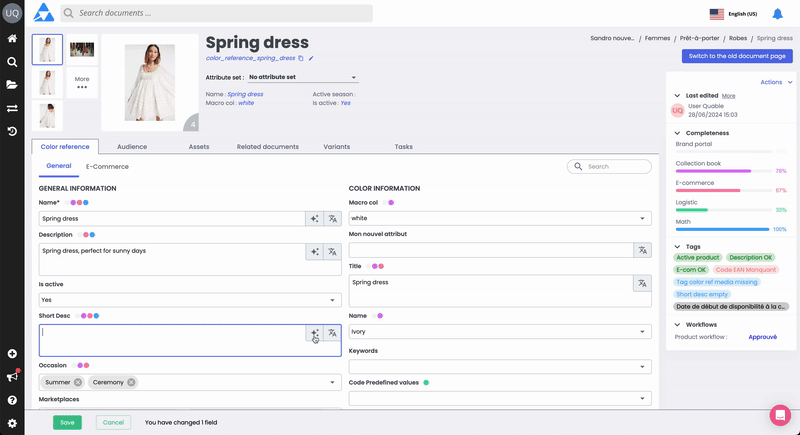Open the history icon in the left sidebar
Image resolution: width=800 pixels, height=435 pixels.
pyautogui.click(x=12, y=131)
